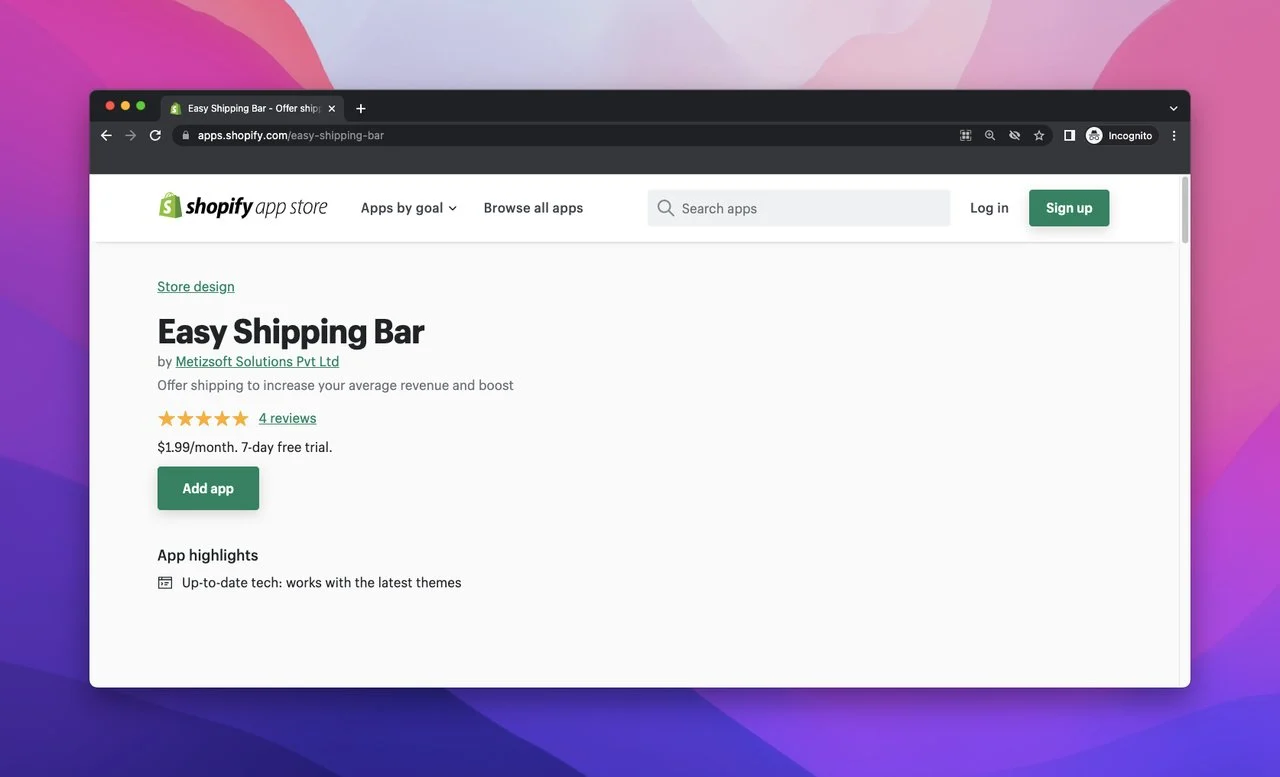Viewport: 1280px width, 777px height.
Task: Open Browse all apps menu item
Action: (x=533, y=208)
